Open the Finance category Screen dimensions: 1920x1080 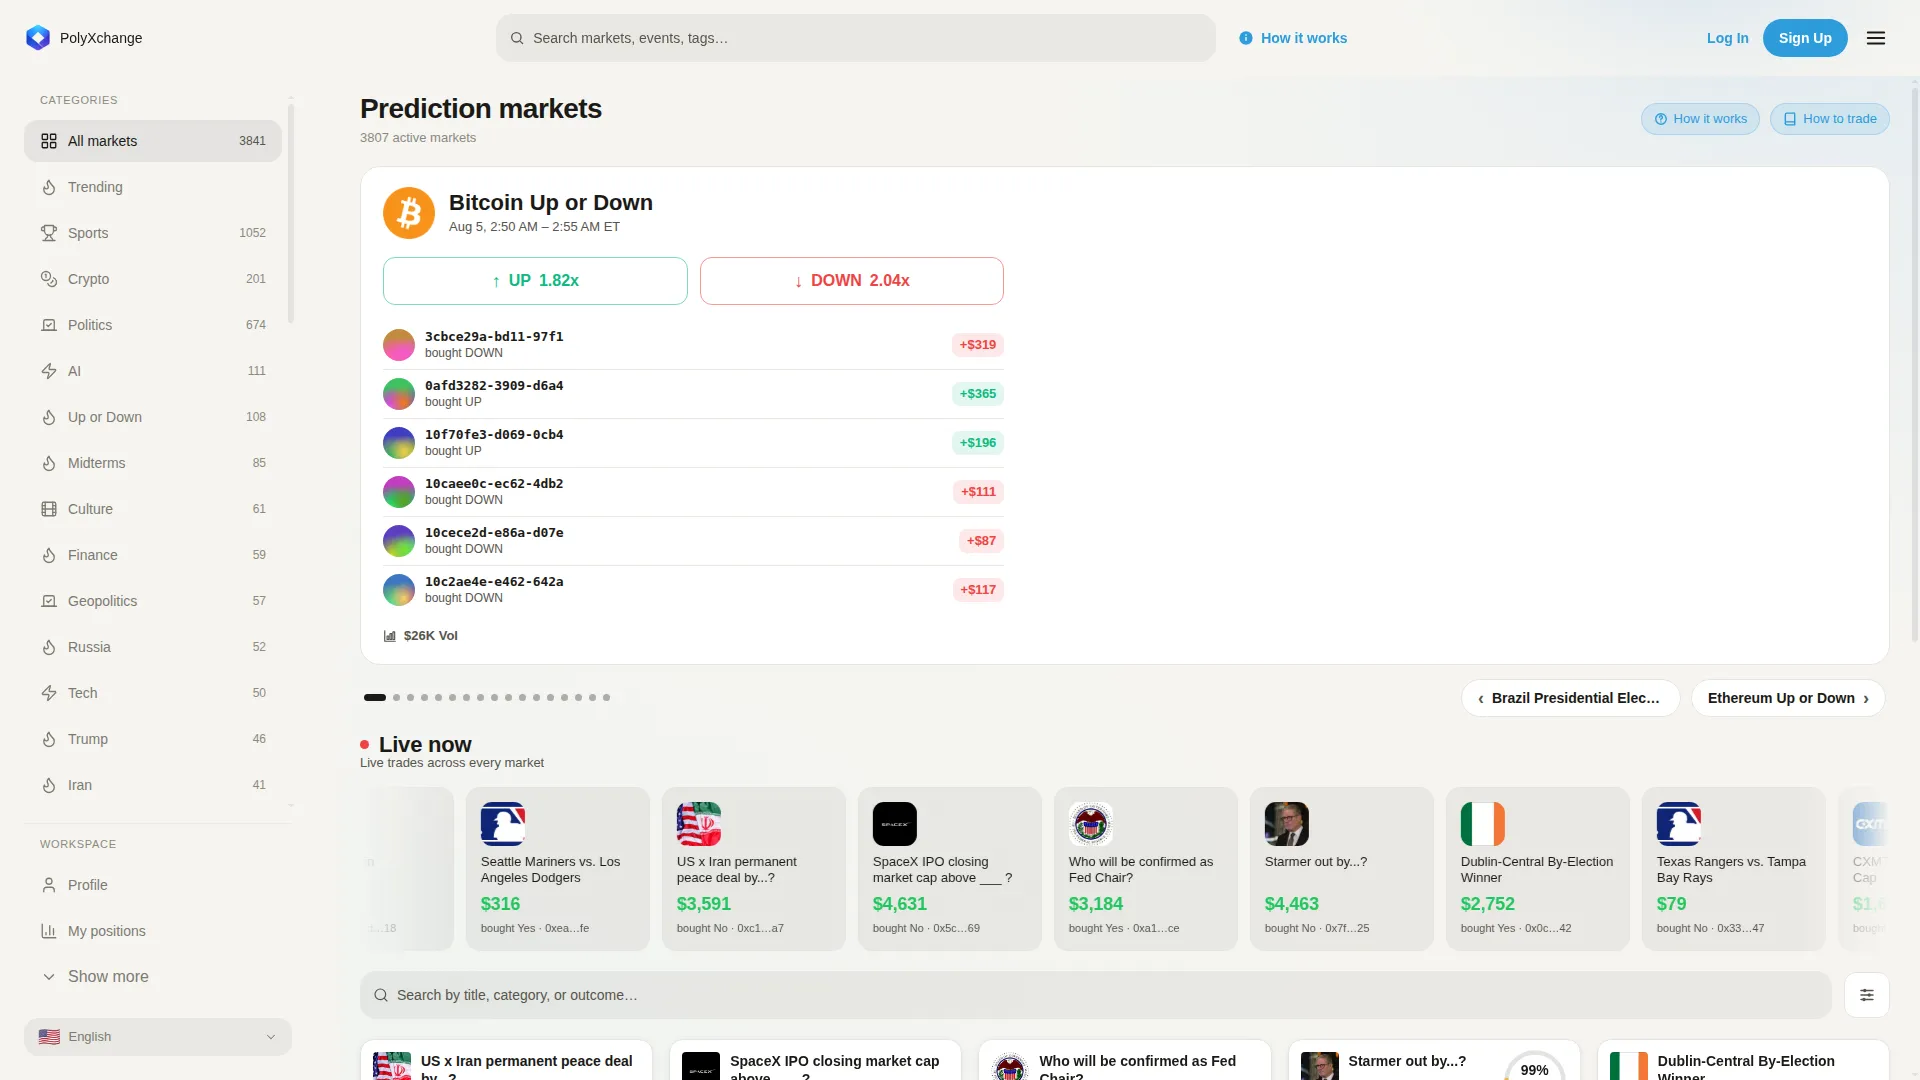click(153, 555)
